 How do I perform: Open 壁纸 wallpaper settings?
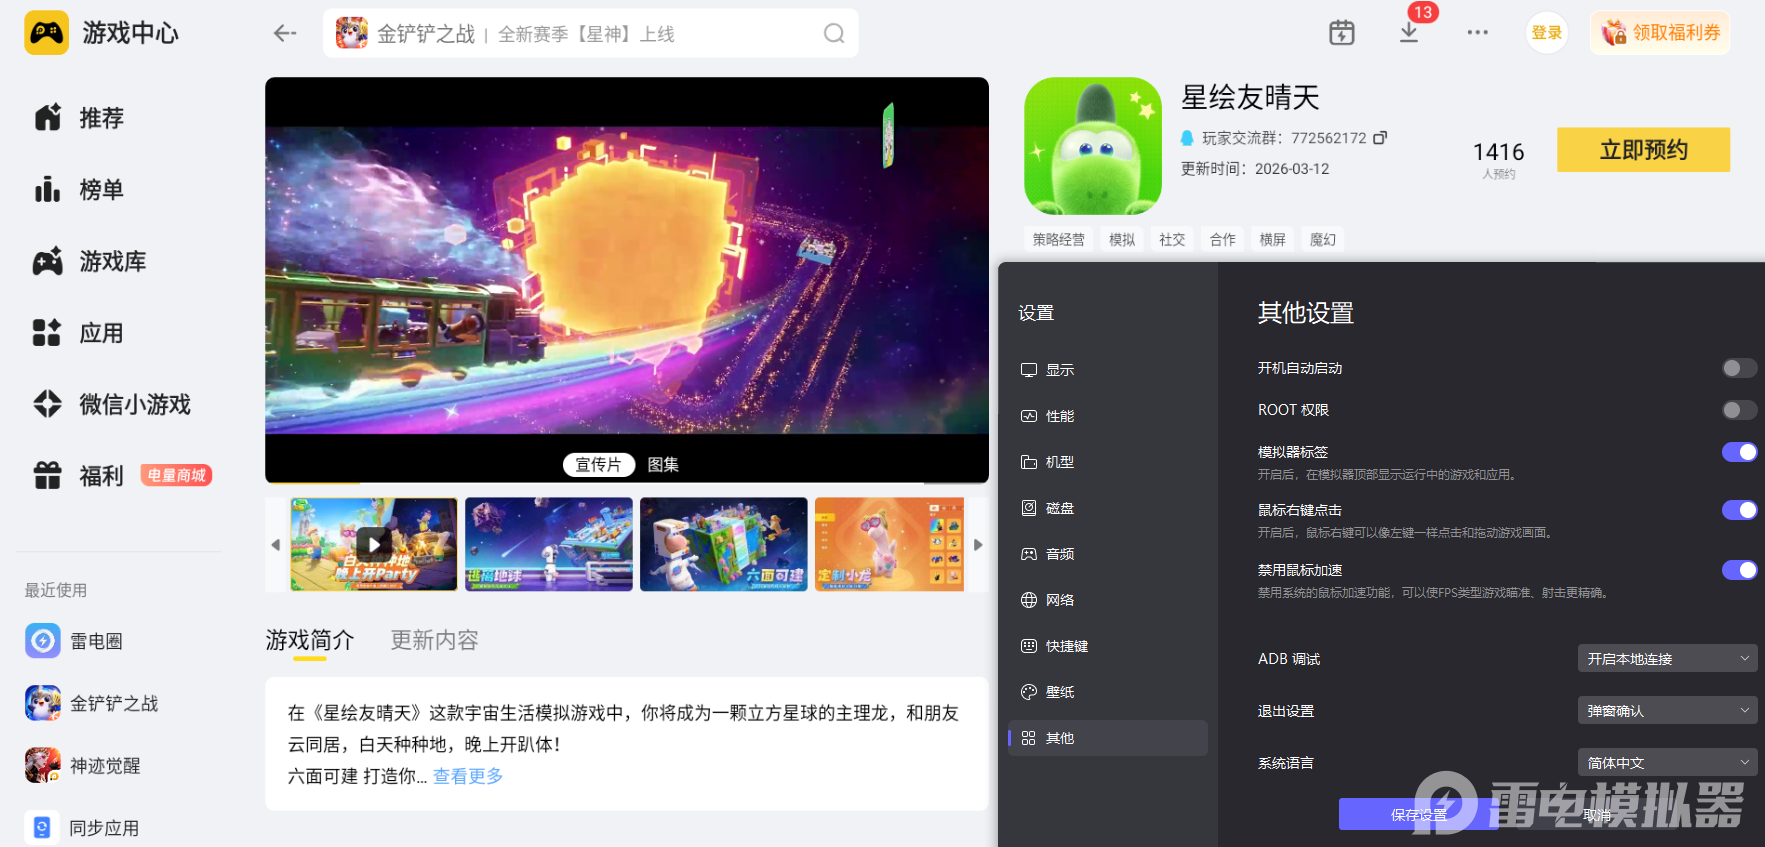[1108, 692]
